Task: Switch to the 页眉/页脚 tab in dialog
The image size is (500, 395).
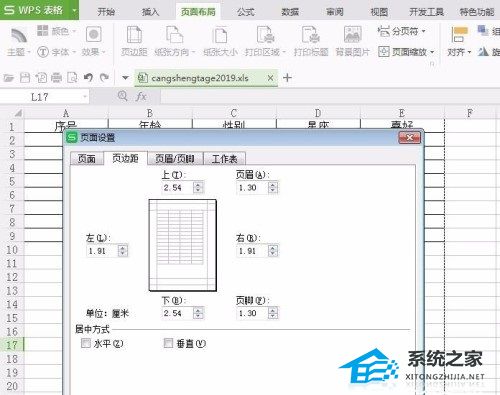Action: pos(175,159)
